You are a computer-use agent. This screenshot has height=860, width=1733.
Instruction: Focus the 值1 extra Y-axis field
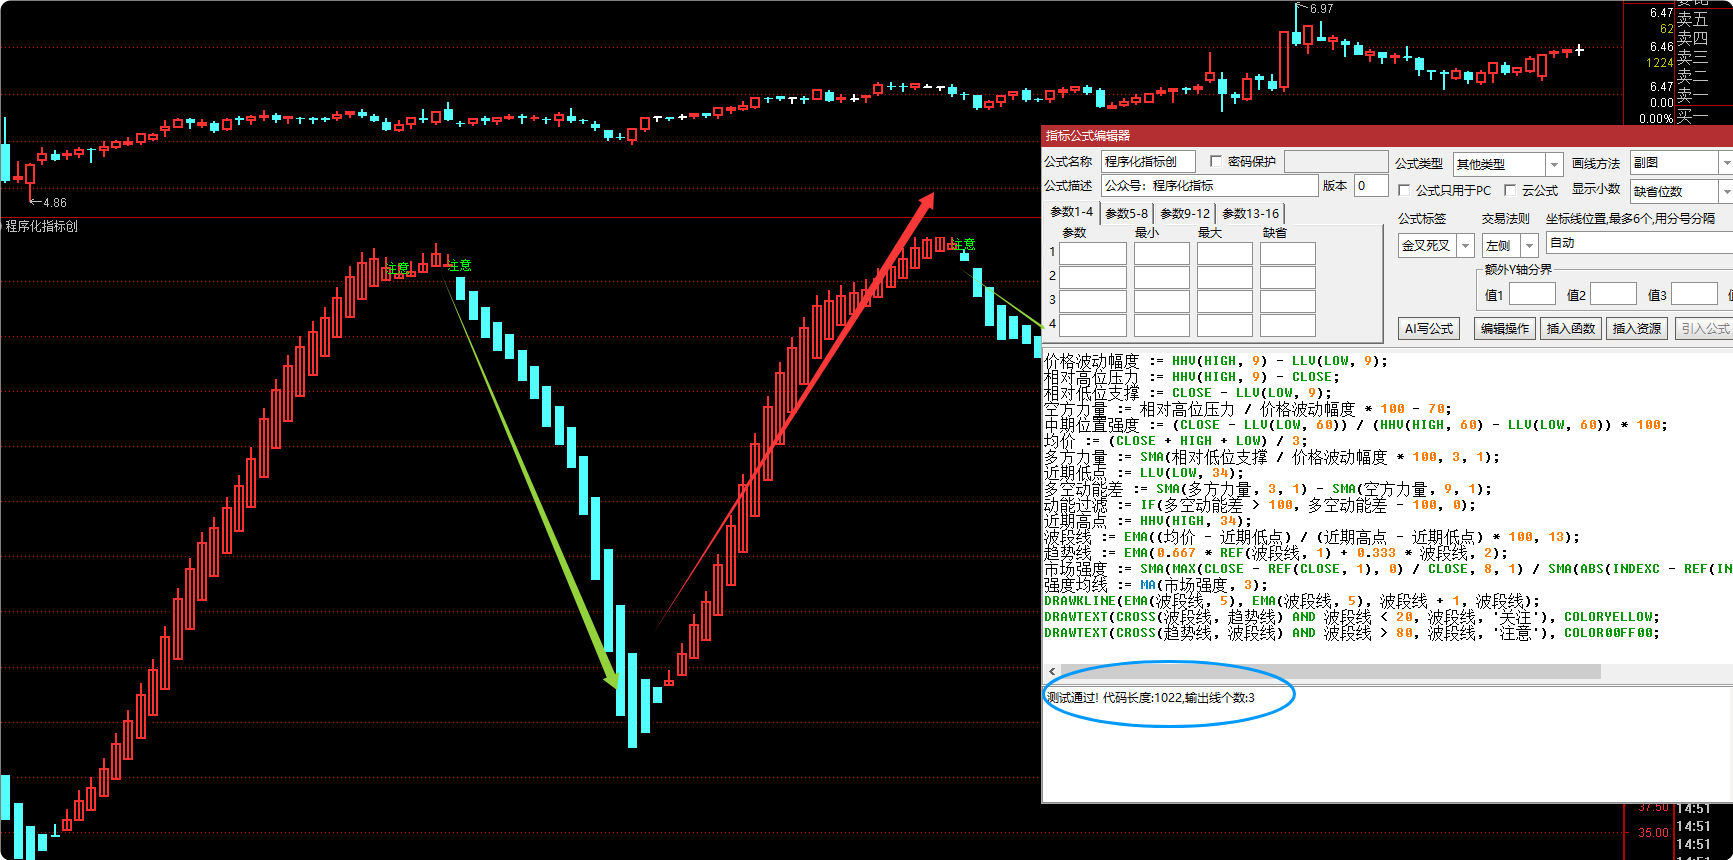click(x=1531, y=294)
